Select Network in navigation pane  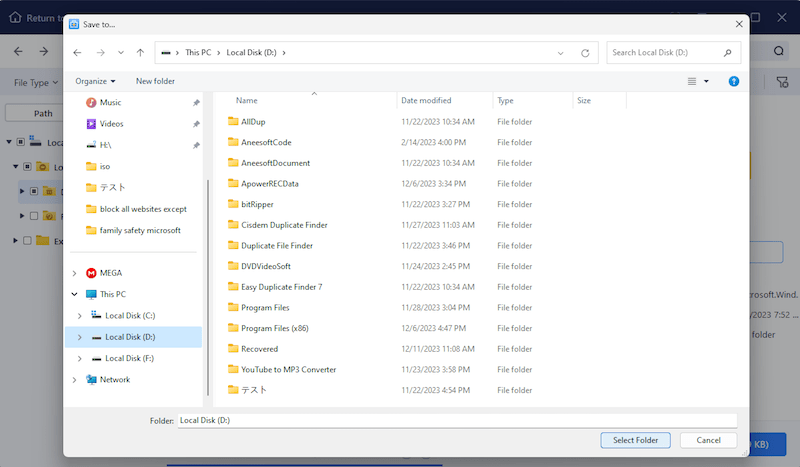[108, 380]
